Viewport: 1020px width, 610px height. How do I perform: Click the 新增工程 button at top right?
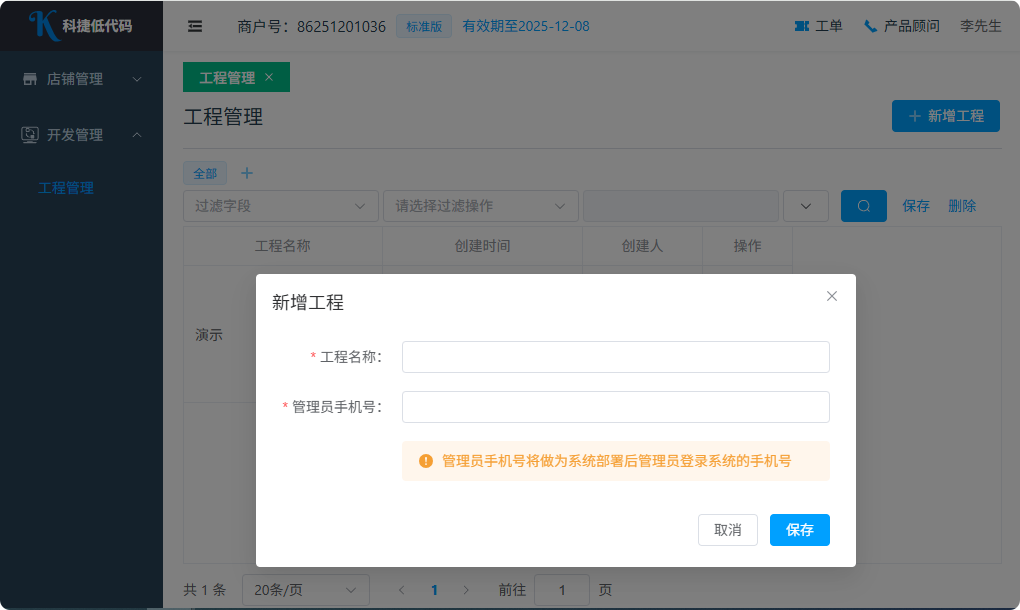point(945,116)
